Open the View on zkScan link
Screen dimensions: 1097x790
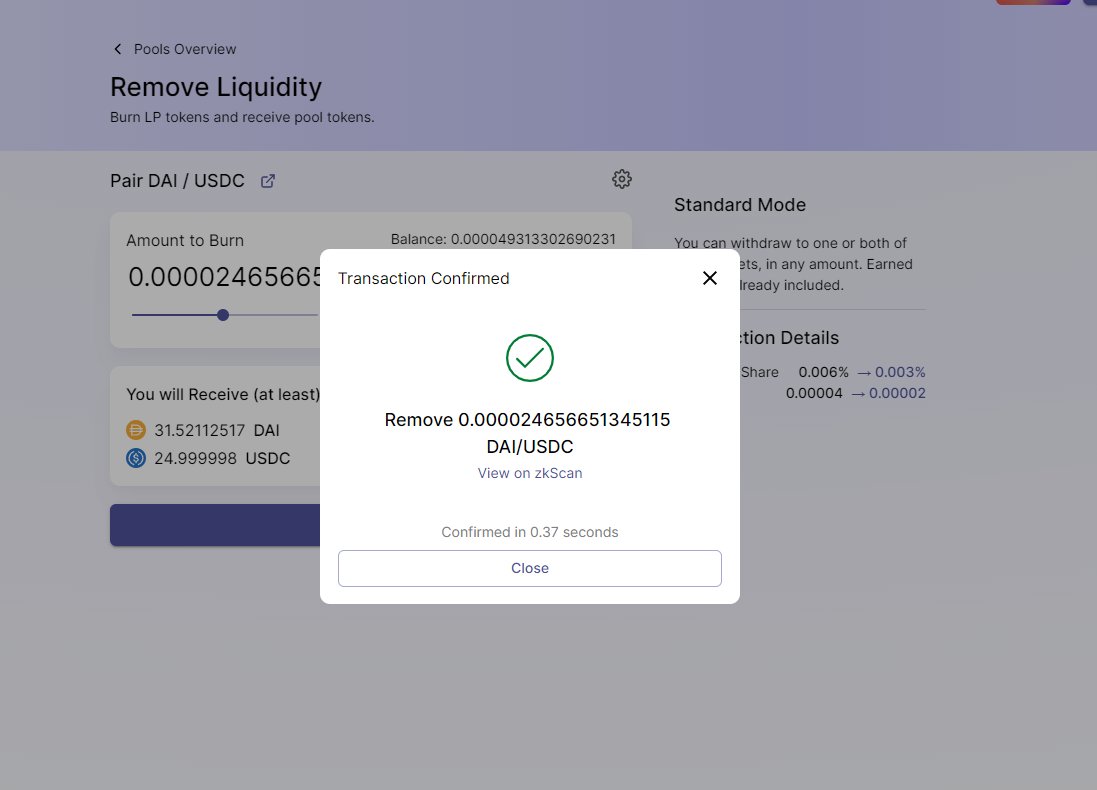530,473
